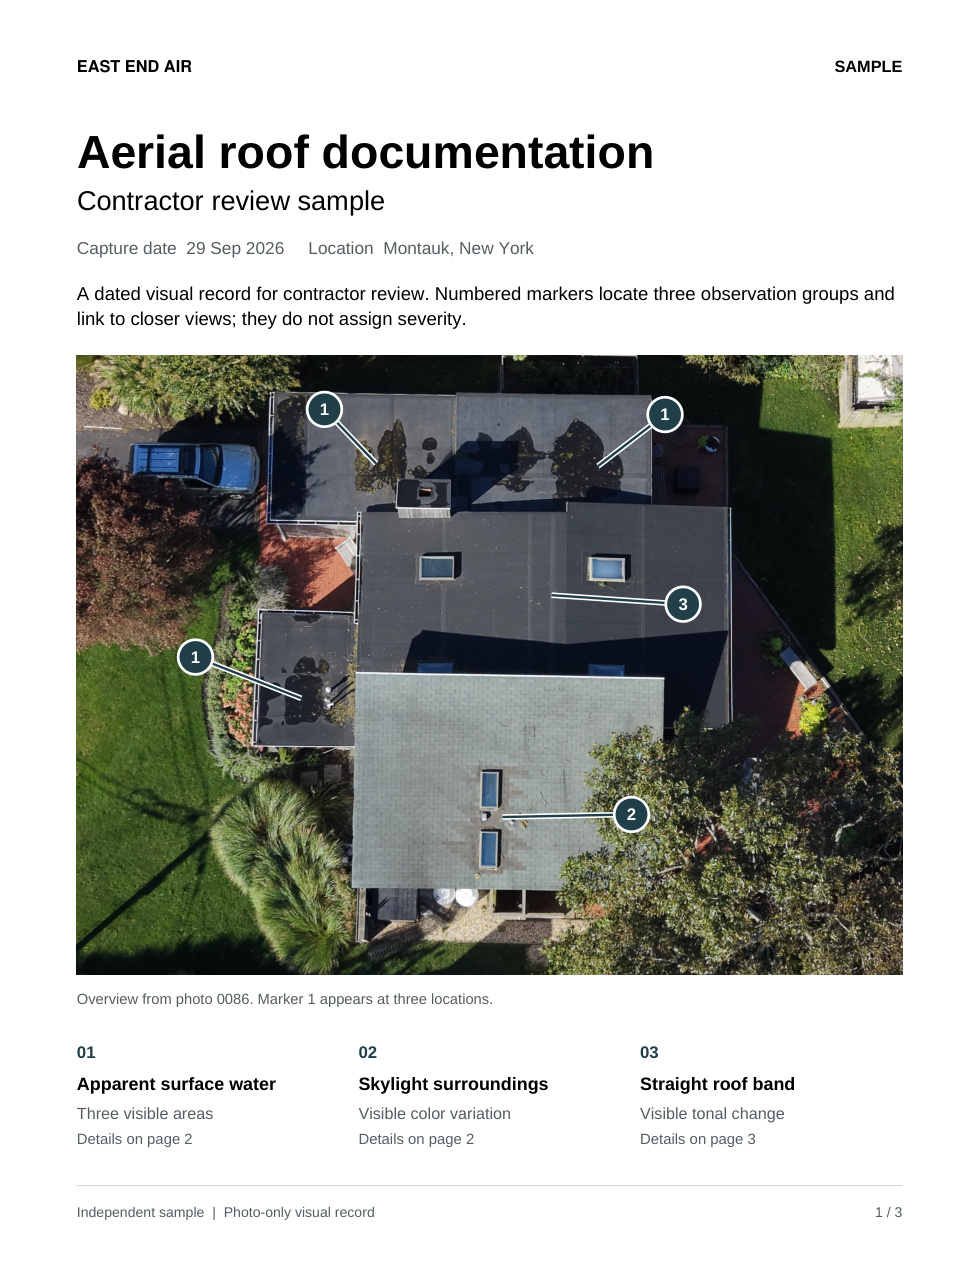Click the "1 / 3" page indicator
Image resolution: width=980 pixels, height=1268 pixels.
[x=888, y=1212]
